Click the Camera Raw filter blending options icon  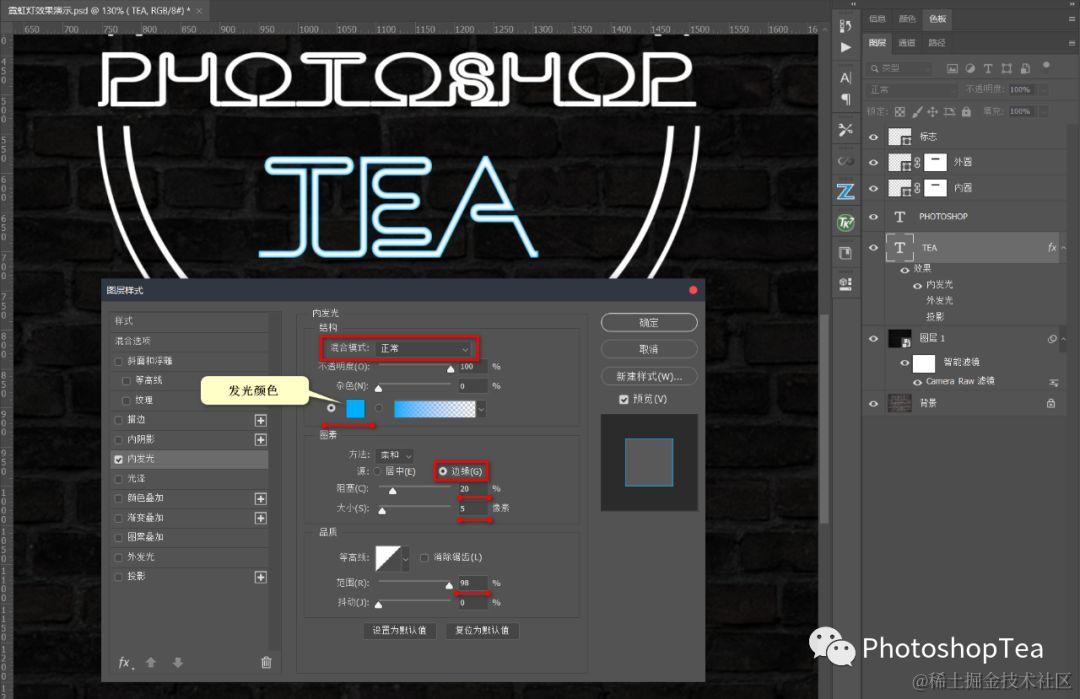click(1053, 382)
